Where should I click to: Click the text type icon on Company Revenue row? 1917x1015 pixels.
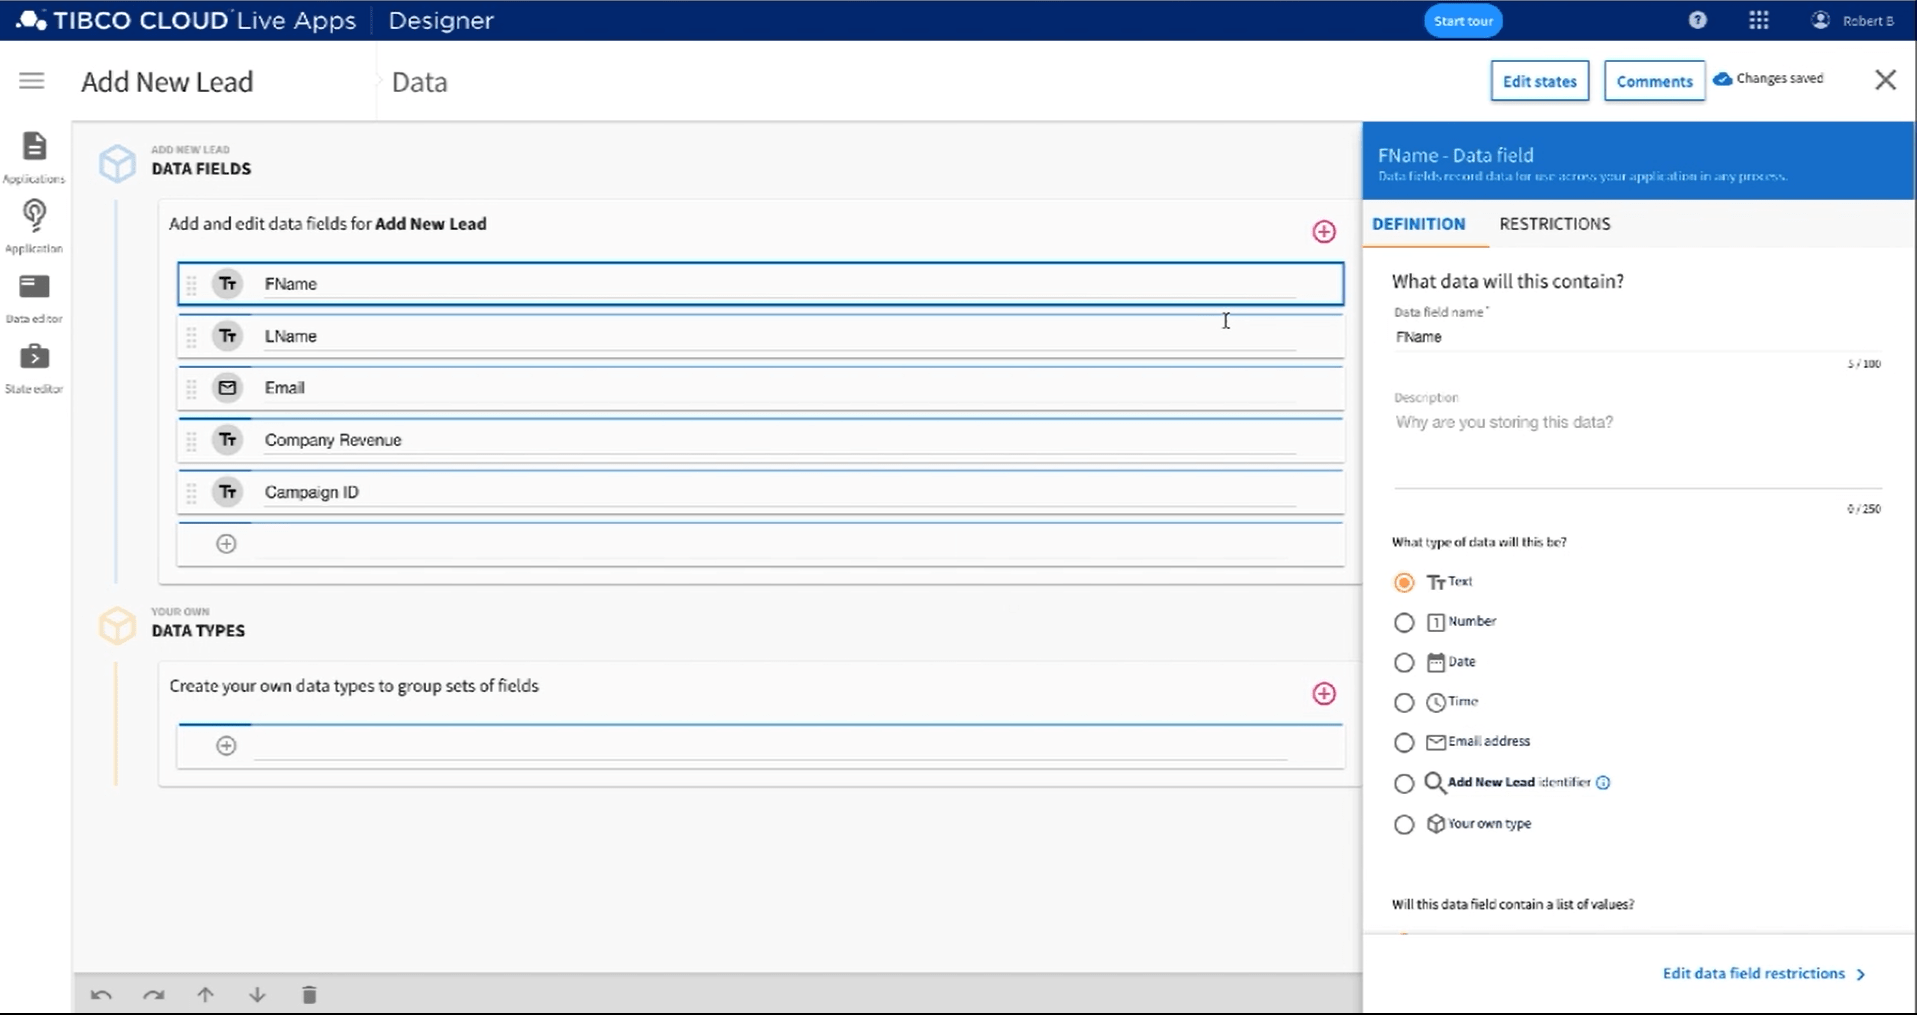point(228,440)
